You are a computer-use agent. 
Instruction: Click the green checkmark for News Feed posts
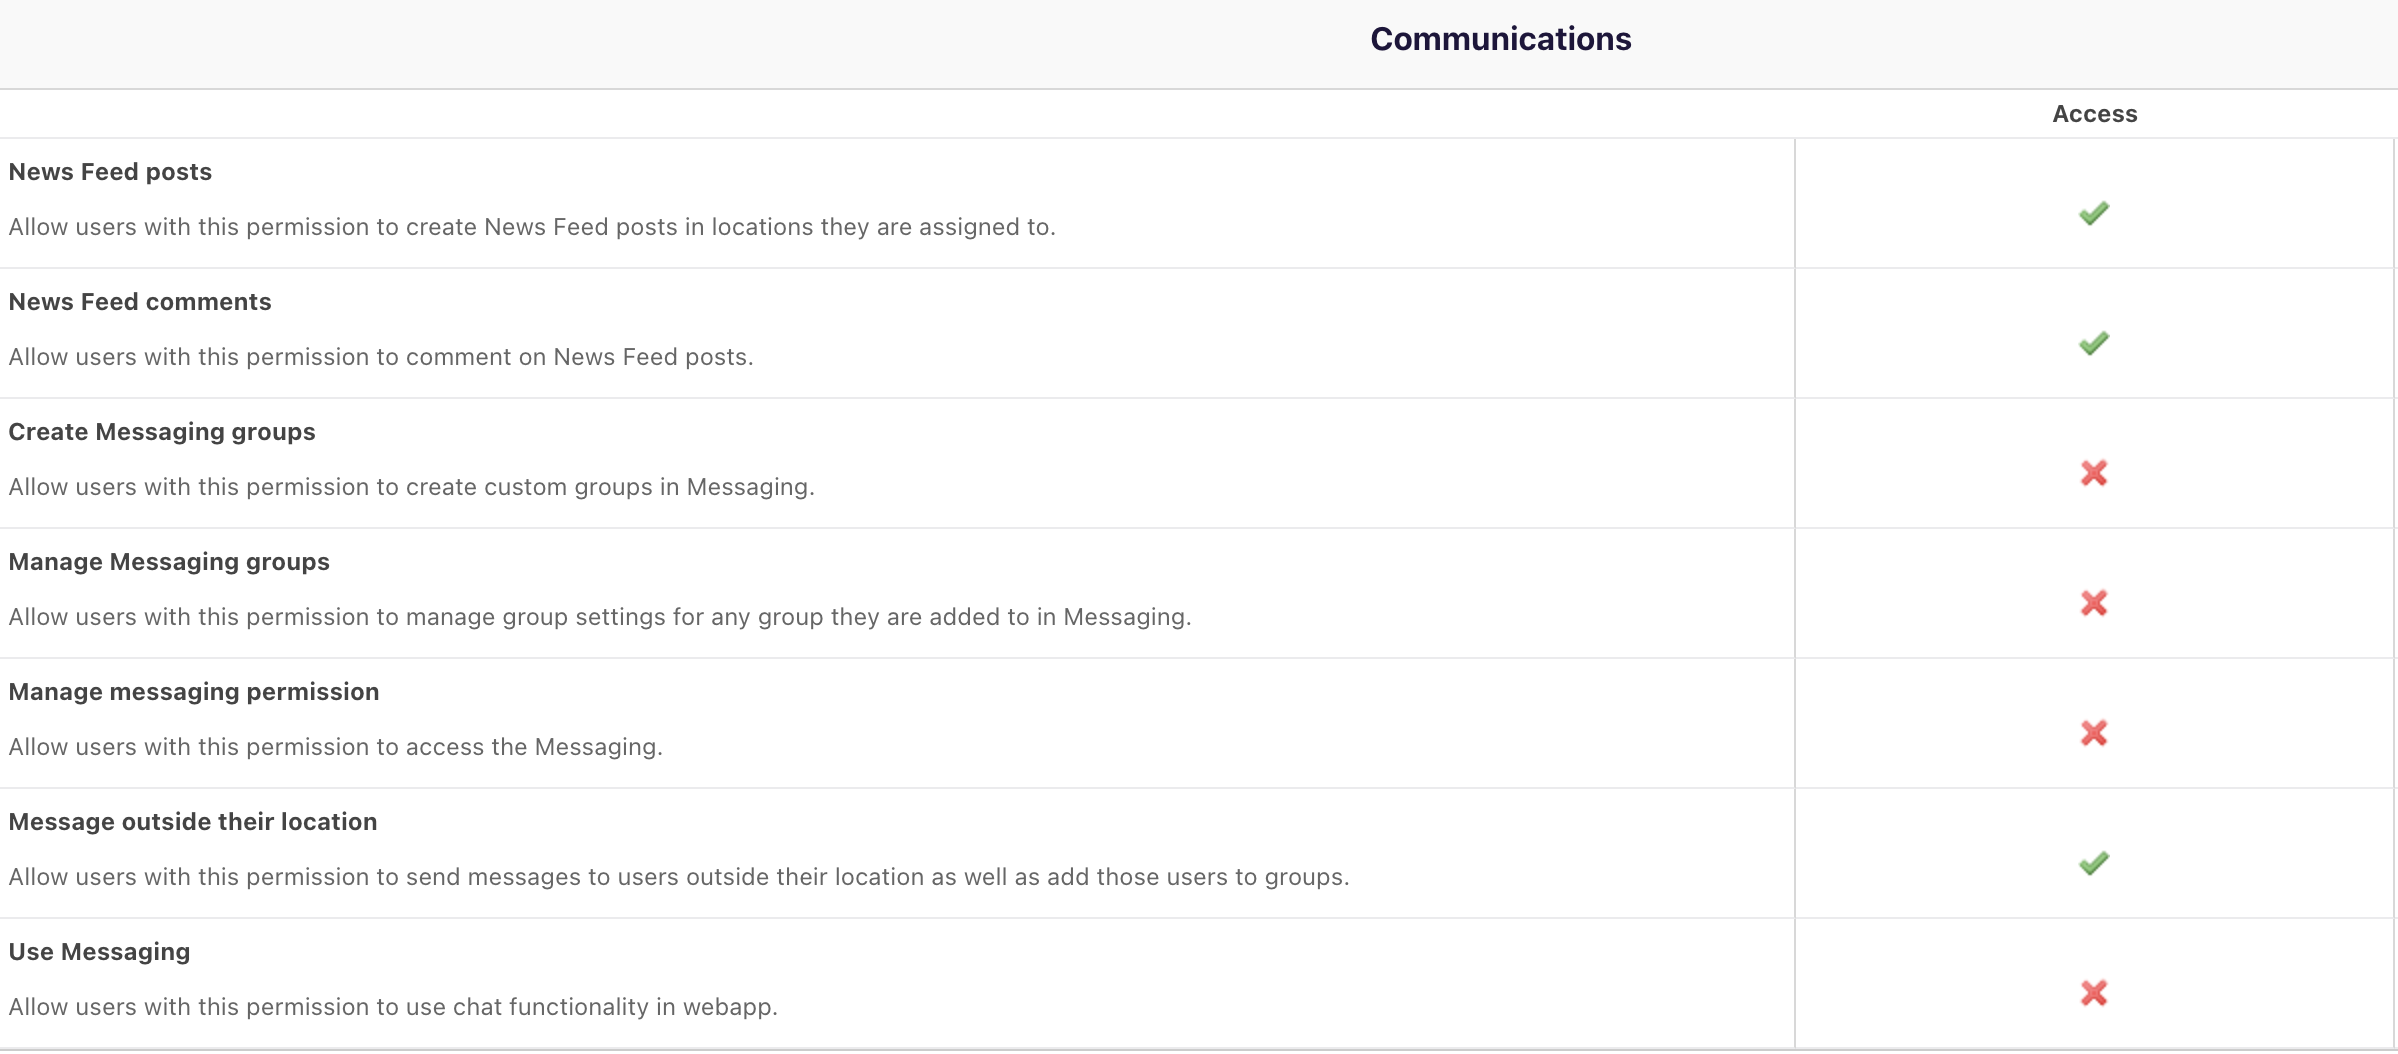[x=2093, y=213]
